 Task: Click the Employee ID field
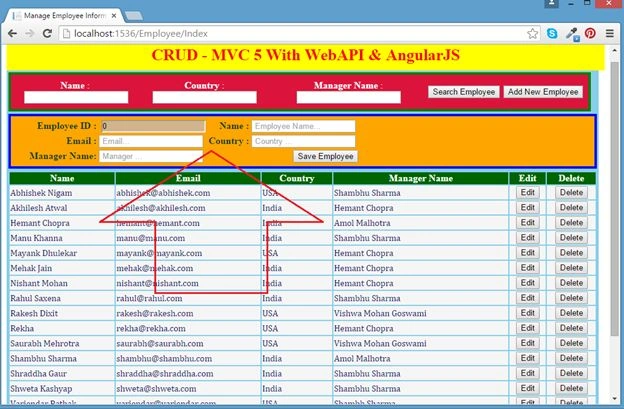point(153,127)
